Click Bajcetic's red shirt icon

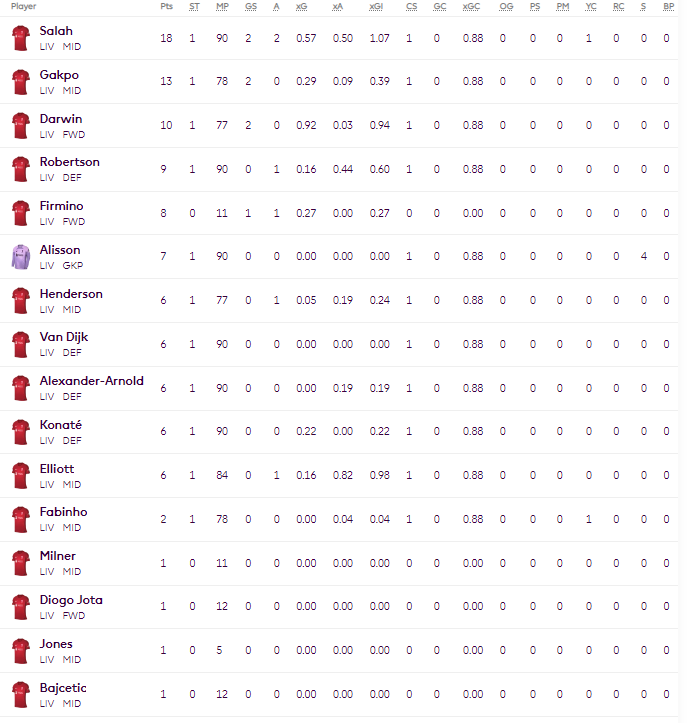(x=20, y=694)
